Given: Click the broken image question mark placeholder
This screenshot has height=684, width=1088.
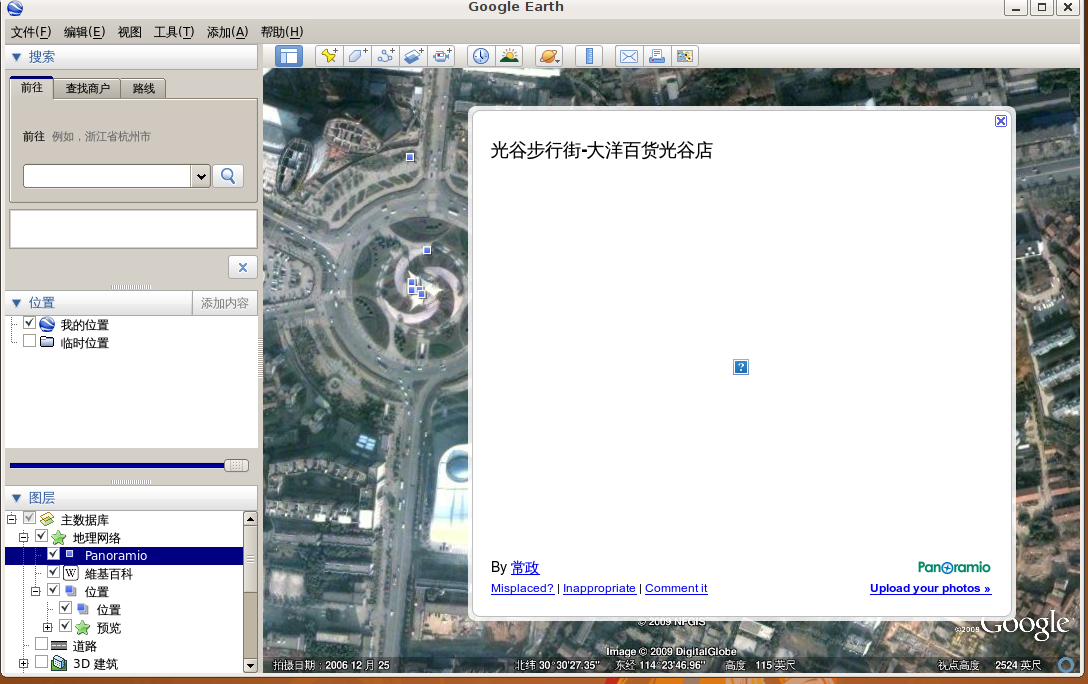Looking at the screenshot, I should 741,367.
